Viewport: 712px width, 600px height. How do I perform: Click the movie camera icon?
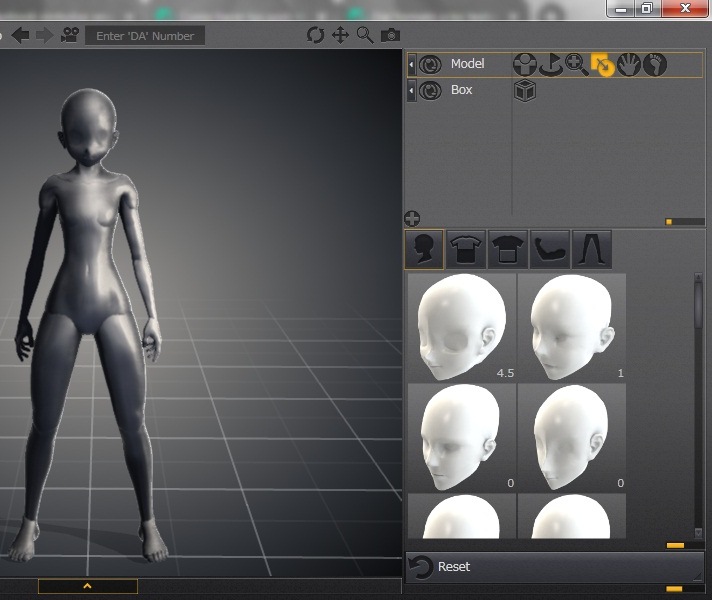click(x=70, y=35)
